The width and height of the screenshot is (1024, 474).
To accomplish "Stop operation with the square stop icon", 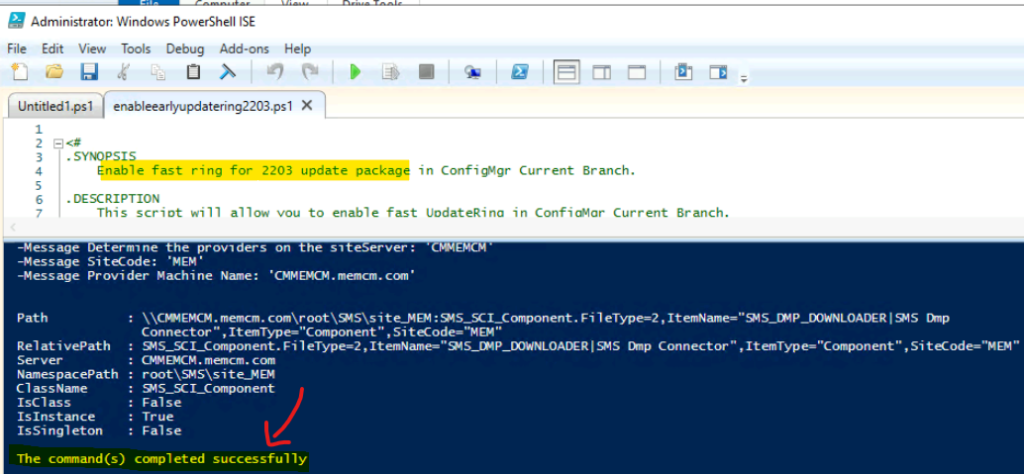I will [x=426, y=71].
